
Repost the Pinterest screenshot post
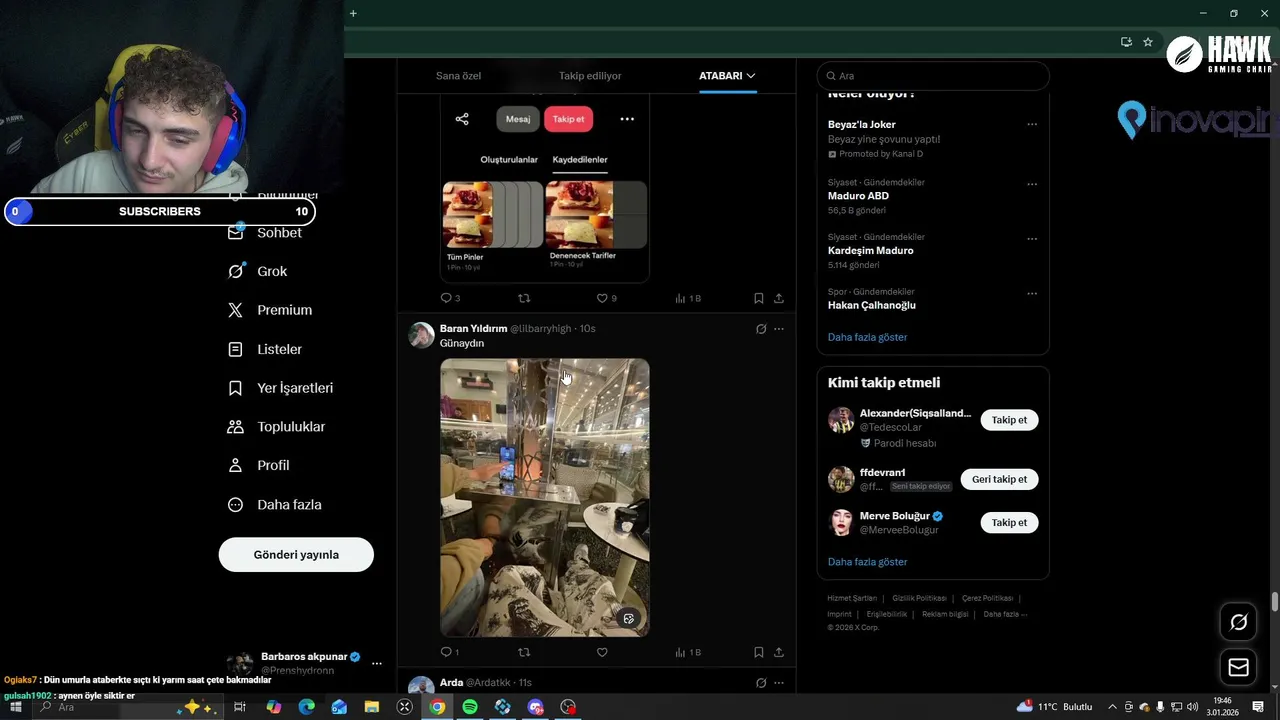(524, 298)
